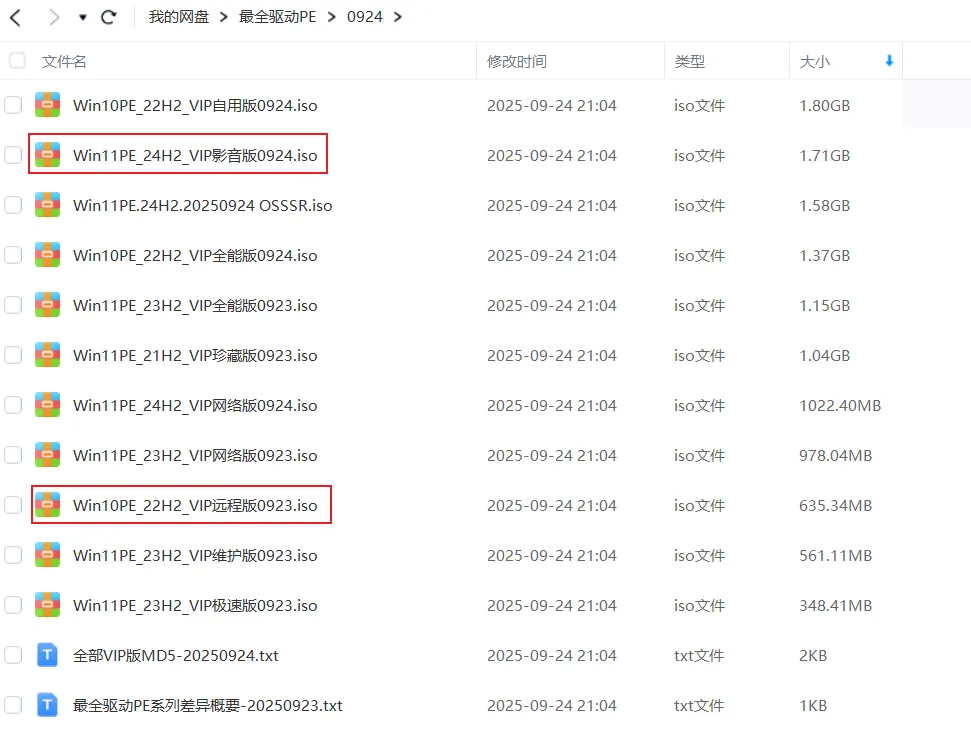Click archive icon of Win10PE_22H2_VIP远程版0923.iso
Image resolution: width=971 pixels, height=748 pixels.
click(x=47, y=505)
